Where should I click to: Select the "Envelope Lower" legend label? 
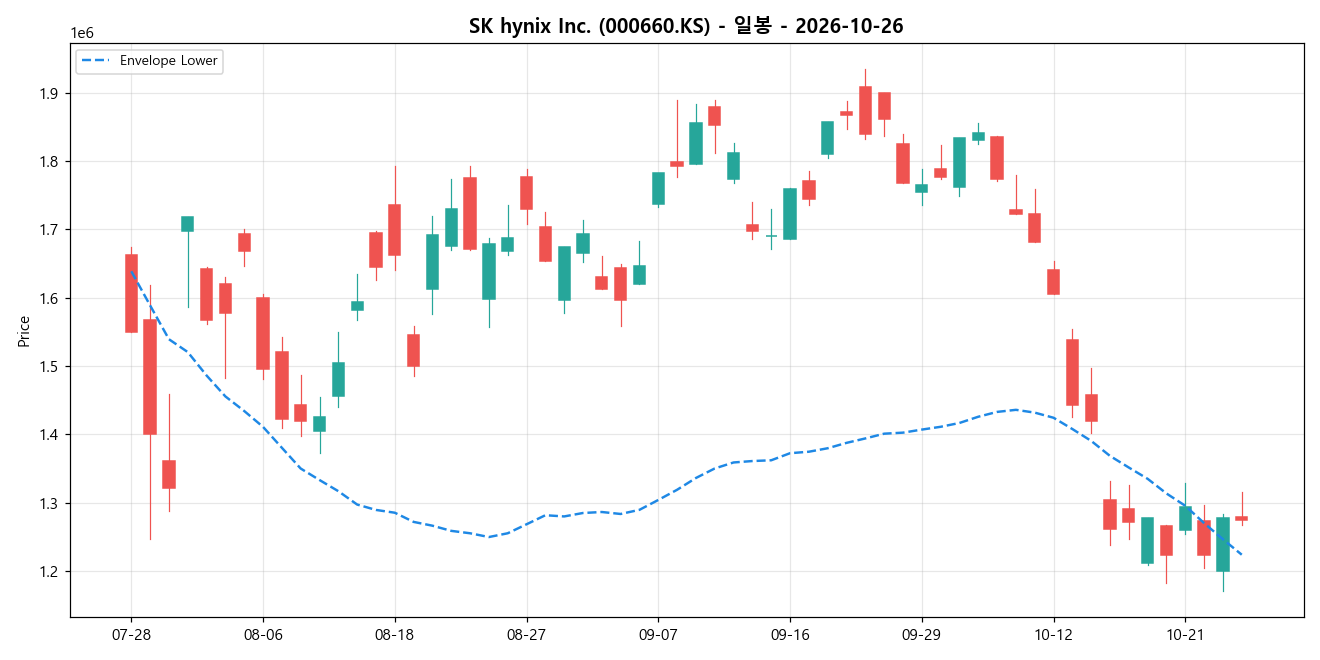[168, 61]
